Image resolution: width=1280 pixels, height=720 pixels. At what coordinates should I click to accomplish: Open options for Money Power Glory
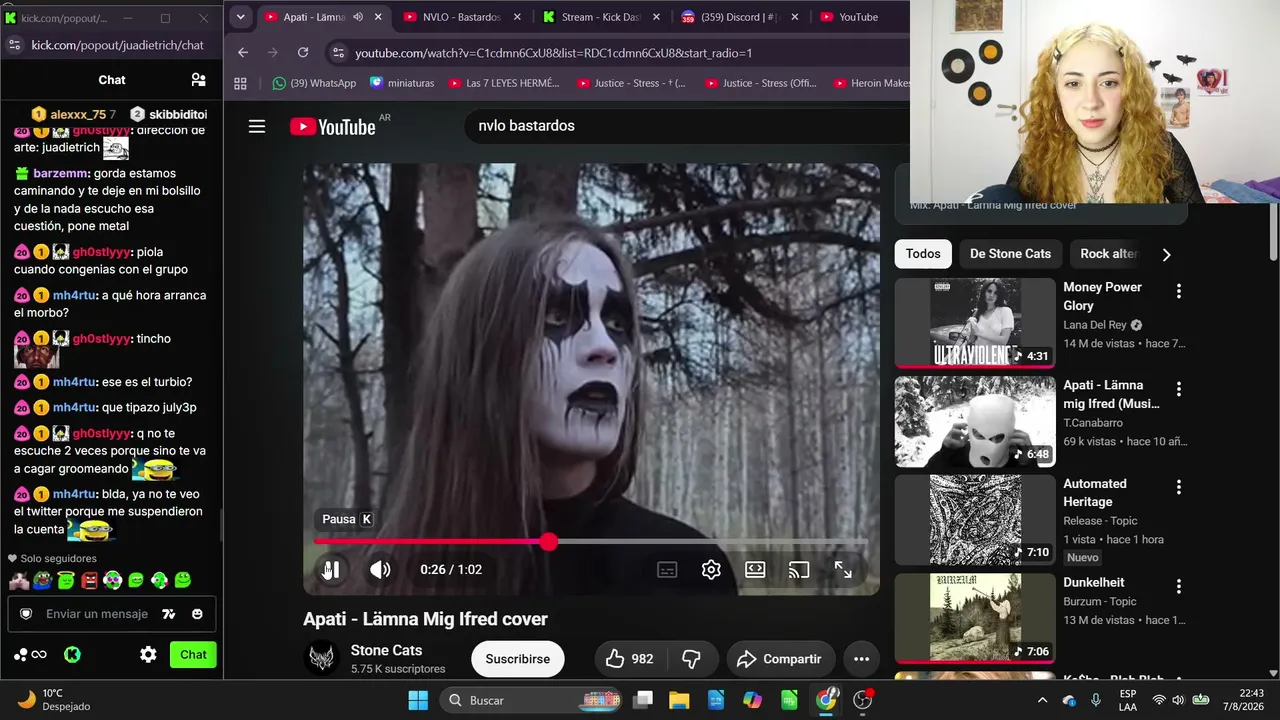click(1179, 291)
